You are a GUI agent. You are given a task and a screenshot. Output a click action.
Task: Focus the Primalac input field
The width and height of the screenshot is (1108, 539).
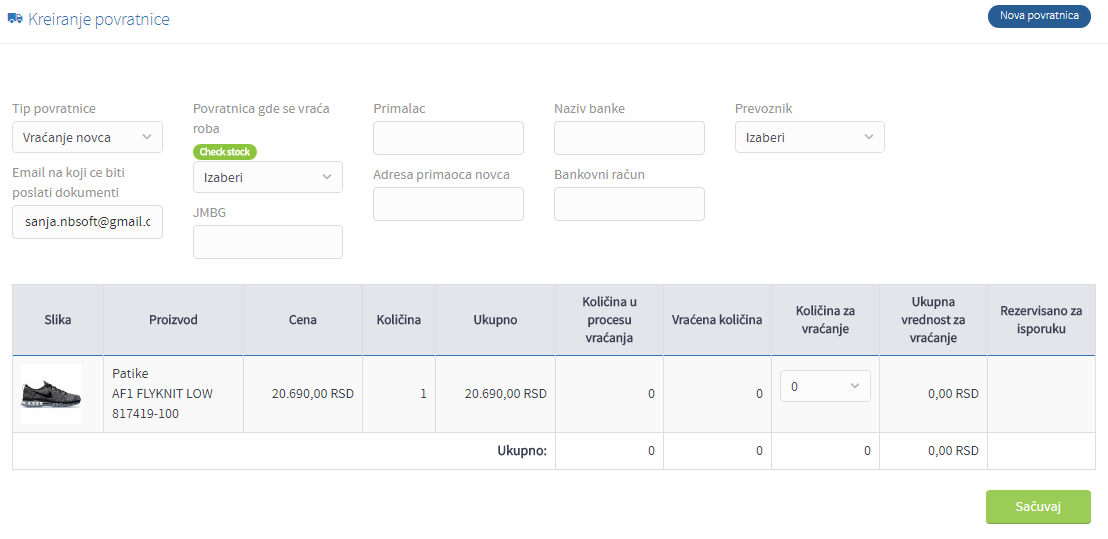449,138
